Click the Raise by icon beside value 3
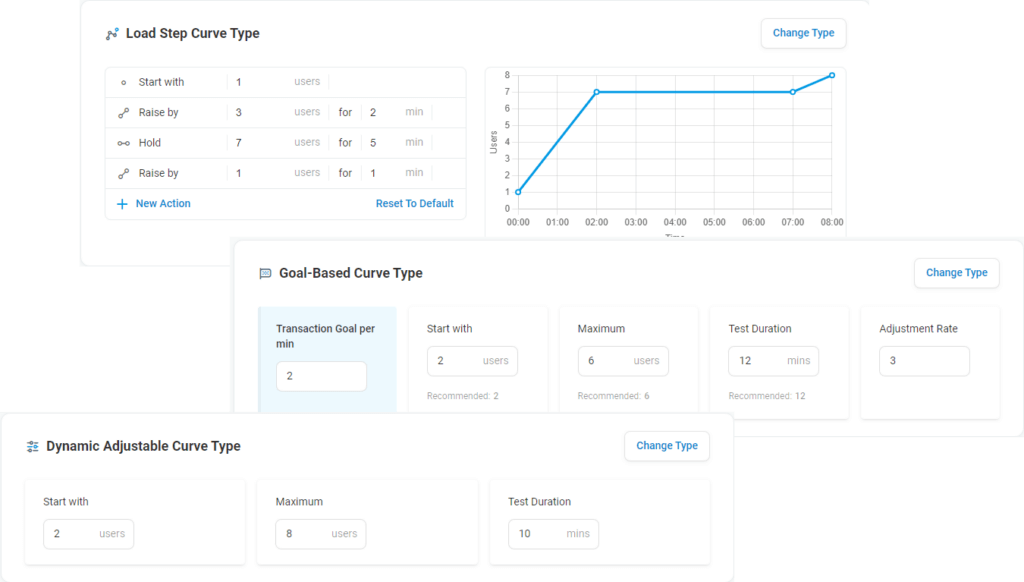This screenshot has height=582, width=1024. [x=126, y=112]
